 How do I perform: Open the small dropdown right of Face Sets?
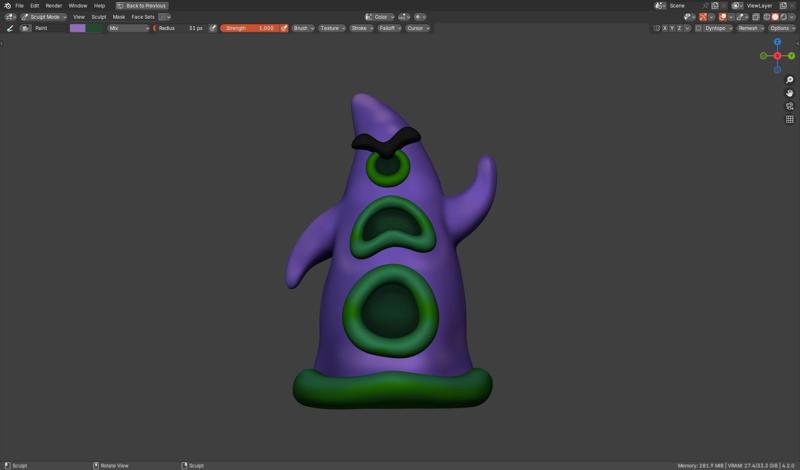(x=164, y=17)
